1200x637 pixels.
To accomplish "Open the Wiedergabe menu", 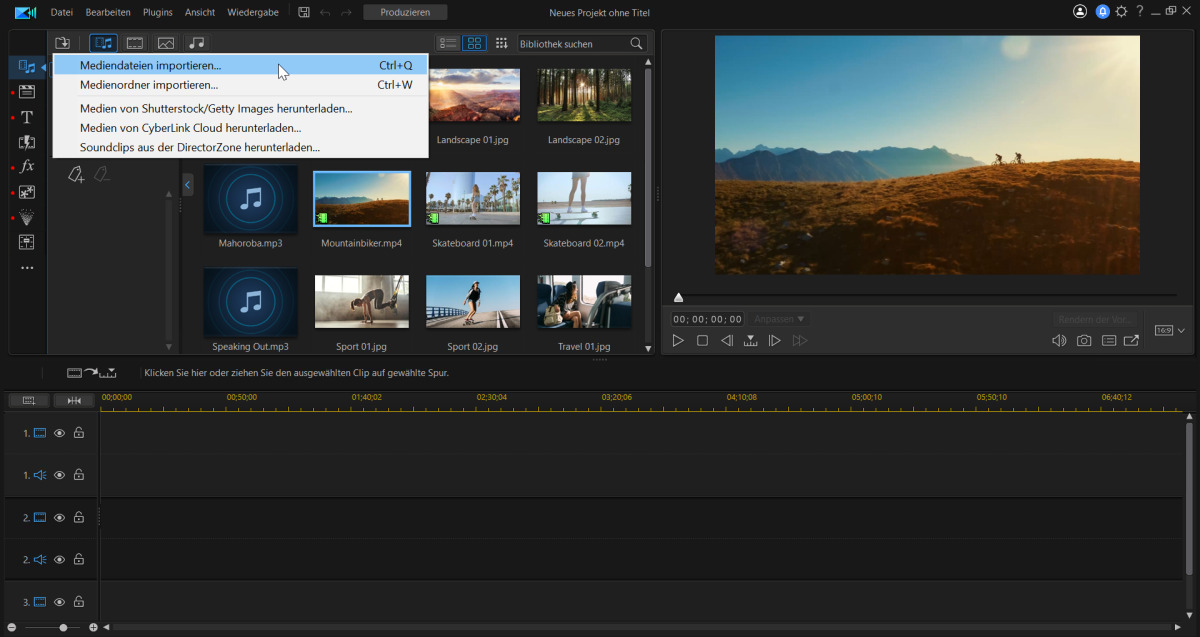I will [253, 12].
